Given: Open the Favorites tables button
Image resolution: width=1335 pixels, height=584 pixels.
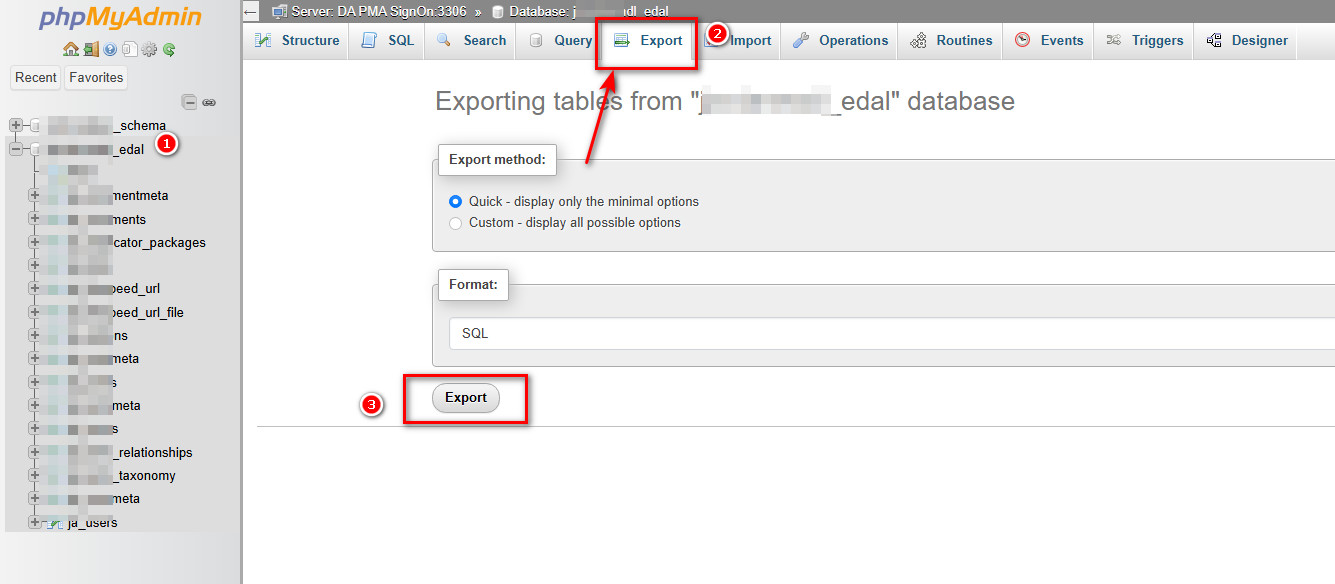Looking at the screenshot, I should click(x=96, y=77).
